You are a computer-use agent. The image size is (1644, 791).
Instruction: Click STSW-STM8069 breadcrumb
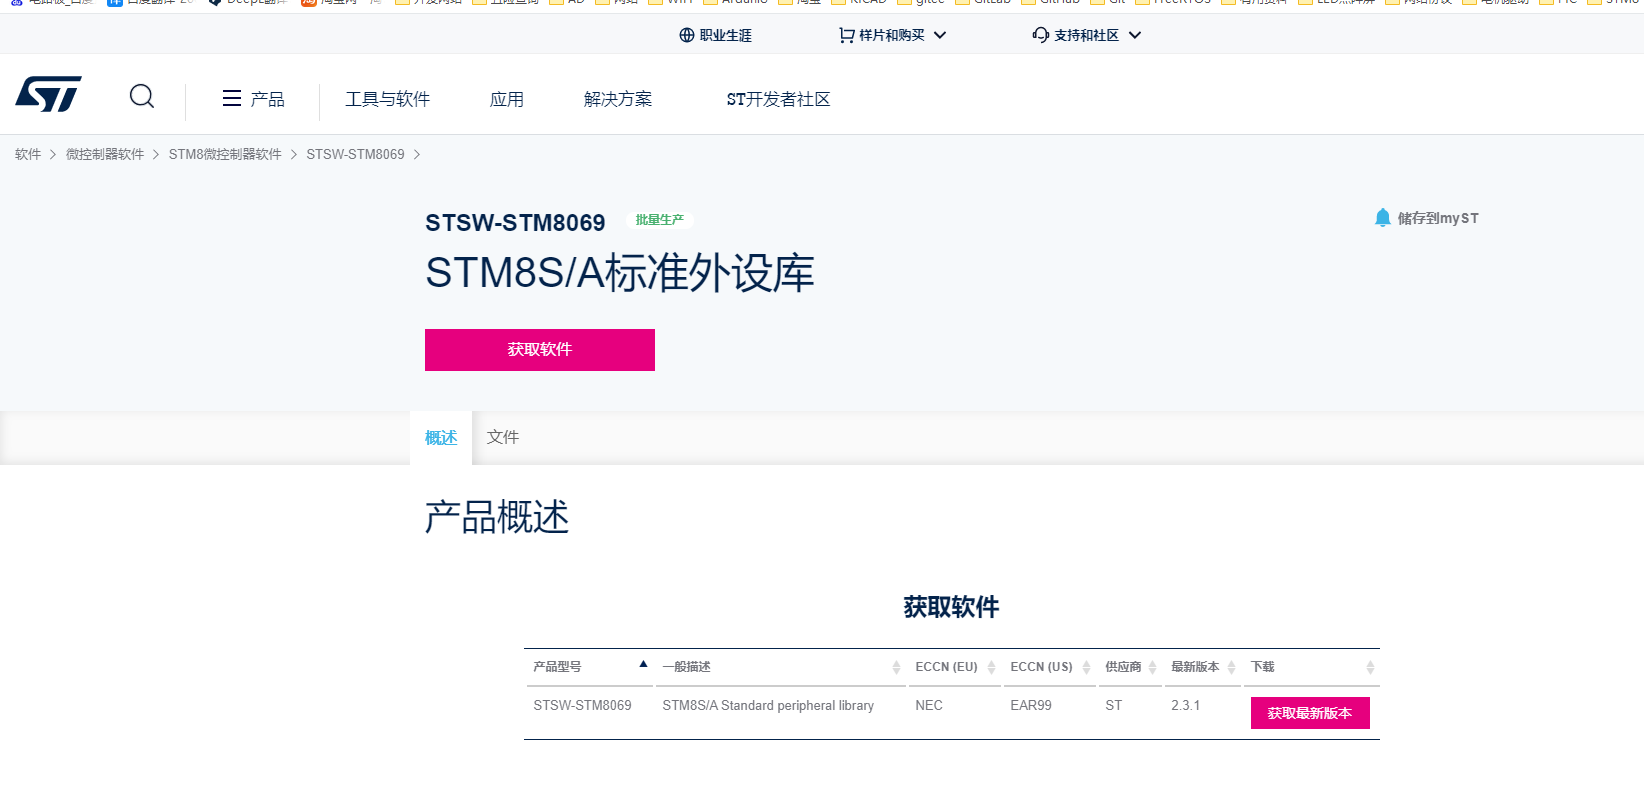coord(355,154)
